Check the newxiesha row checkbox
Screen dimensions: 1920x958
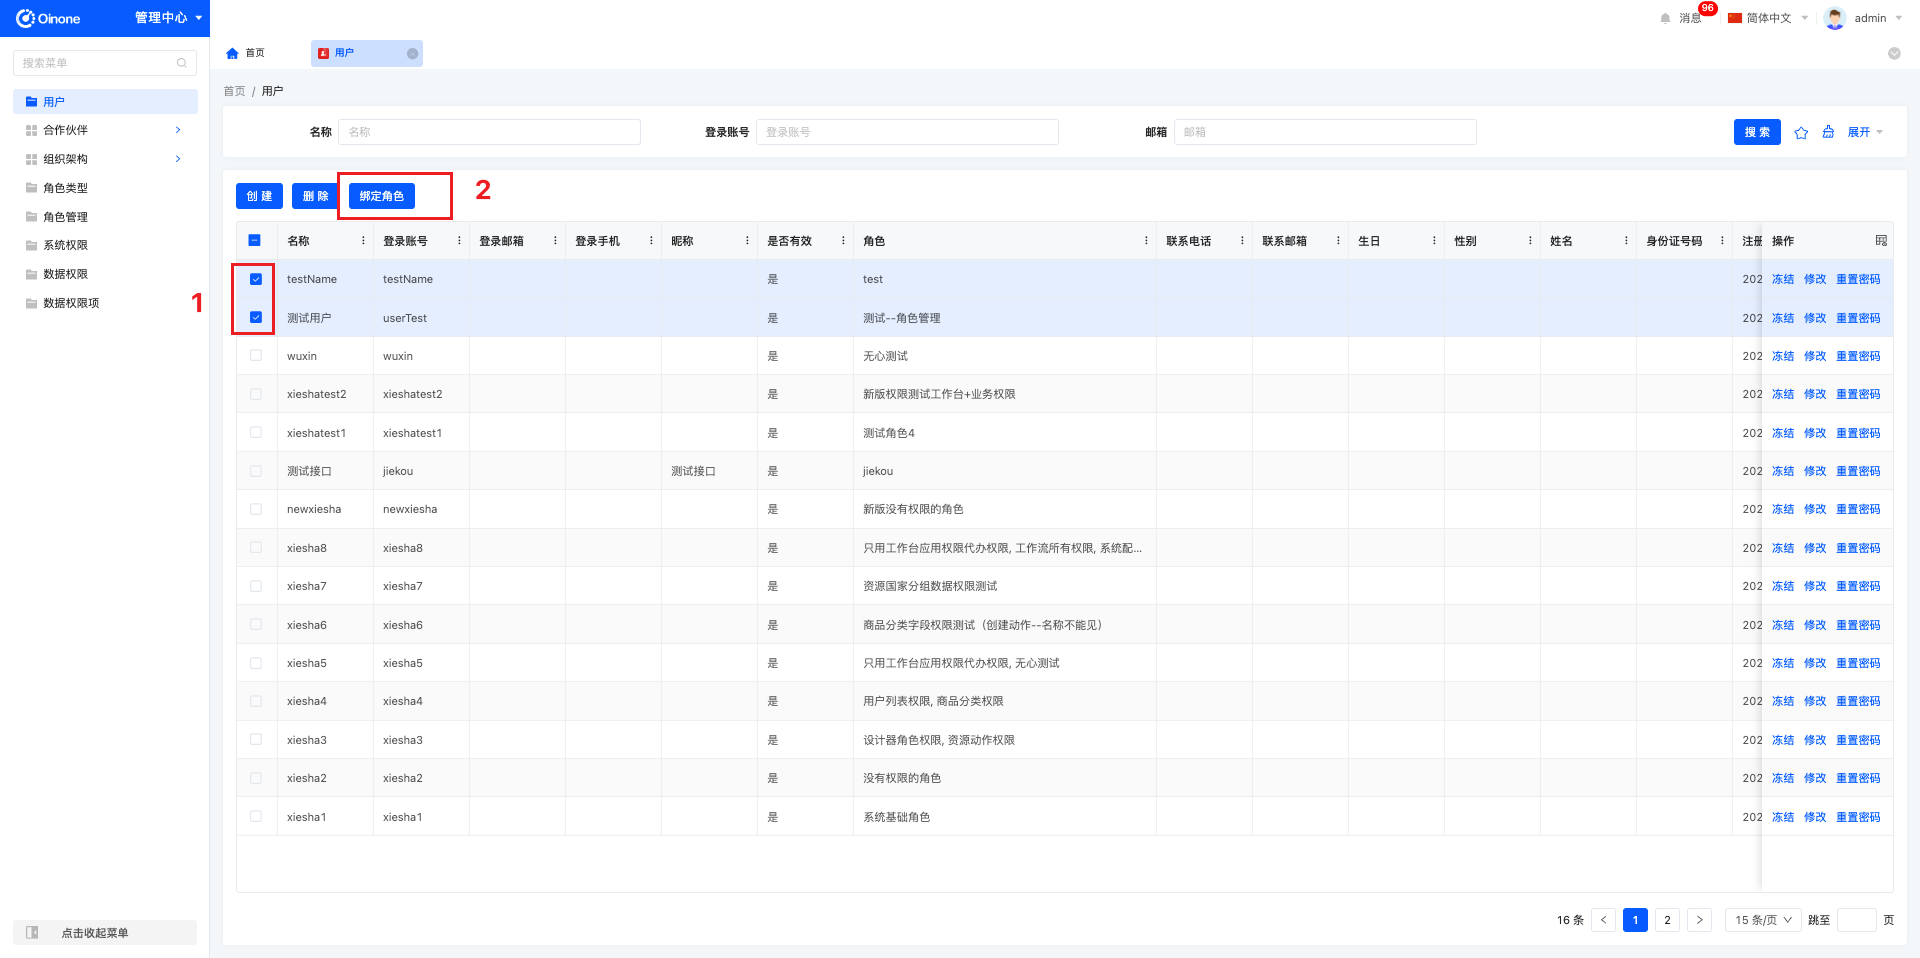pos(256,509)
